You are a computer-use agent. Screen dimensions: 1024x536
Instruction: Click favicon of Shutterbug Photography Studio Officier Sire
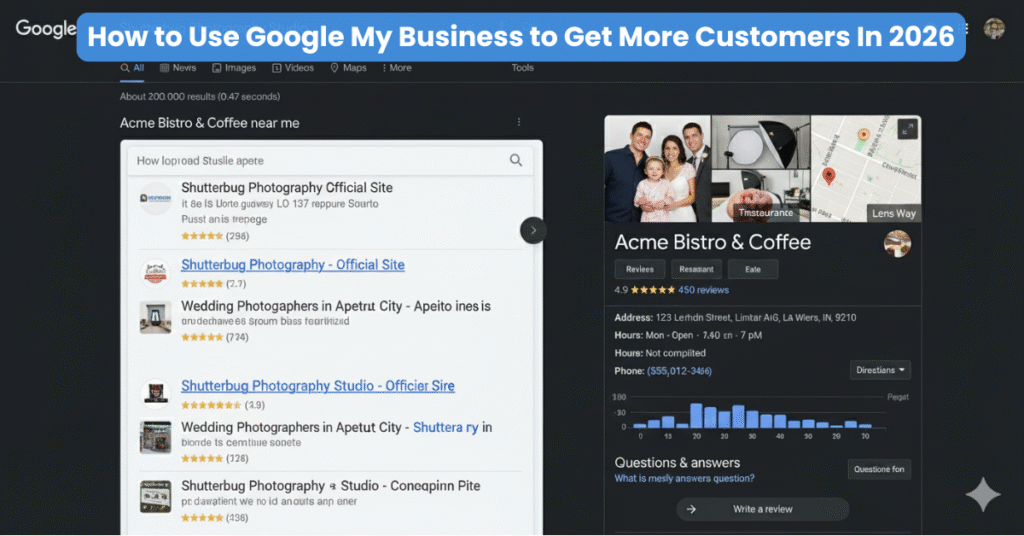point(155,394)
